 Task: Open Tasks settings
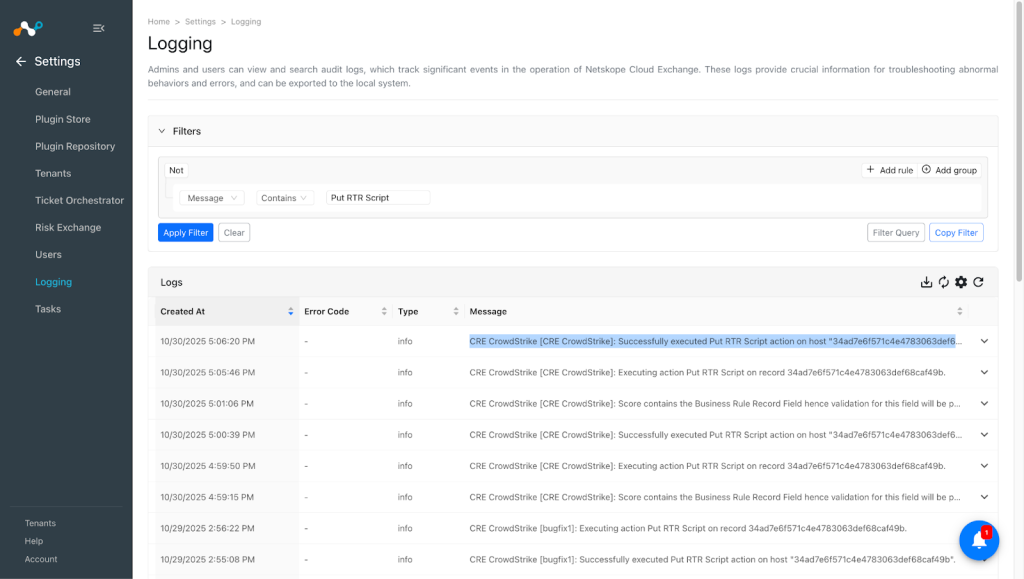(48, 309)
